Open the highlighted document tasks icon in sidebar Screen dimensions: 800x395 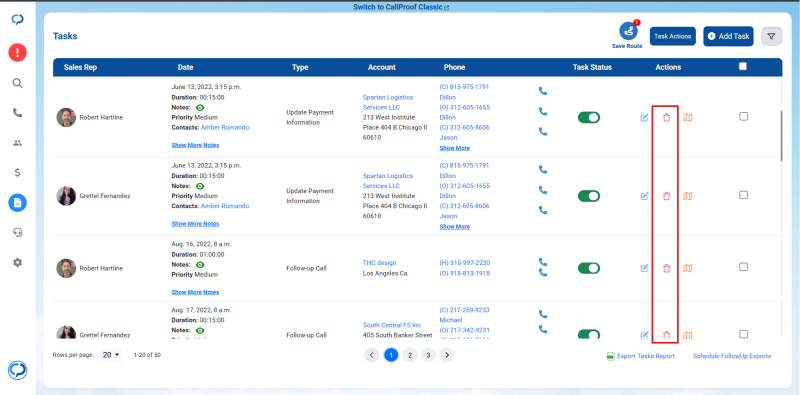point(17,203)
